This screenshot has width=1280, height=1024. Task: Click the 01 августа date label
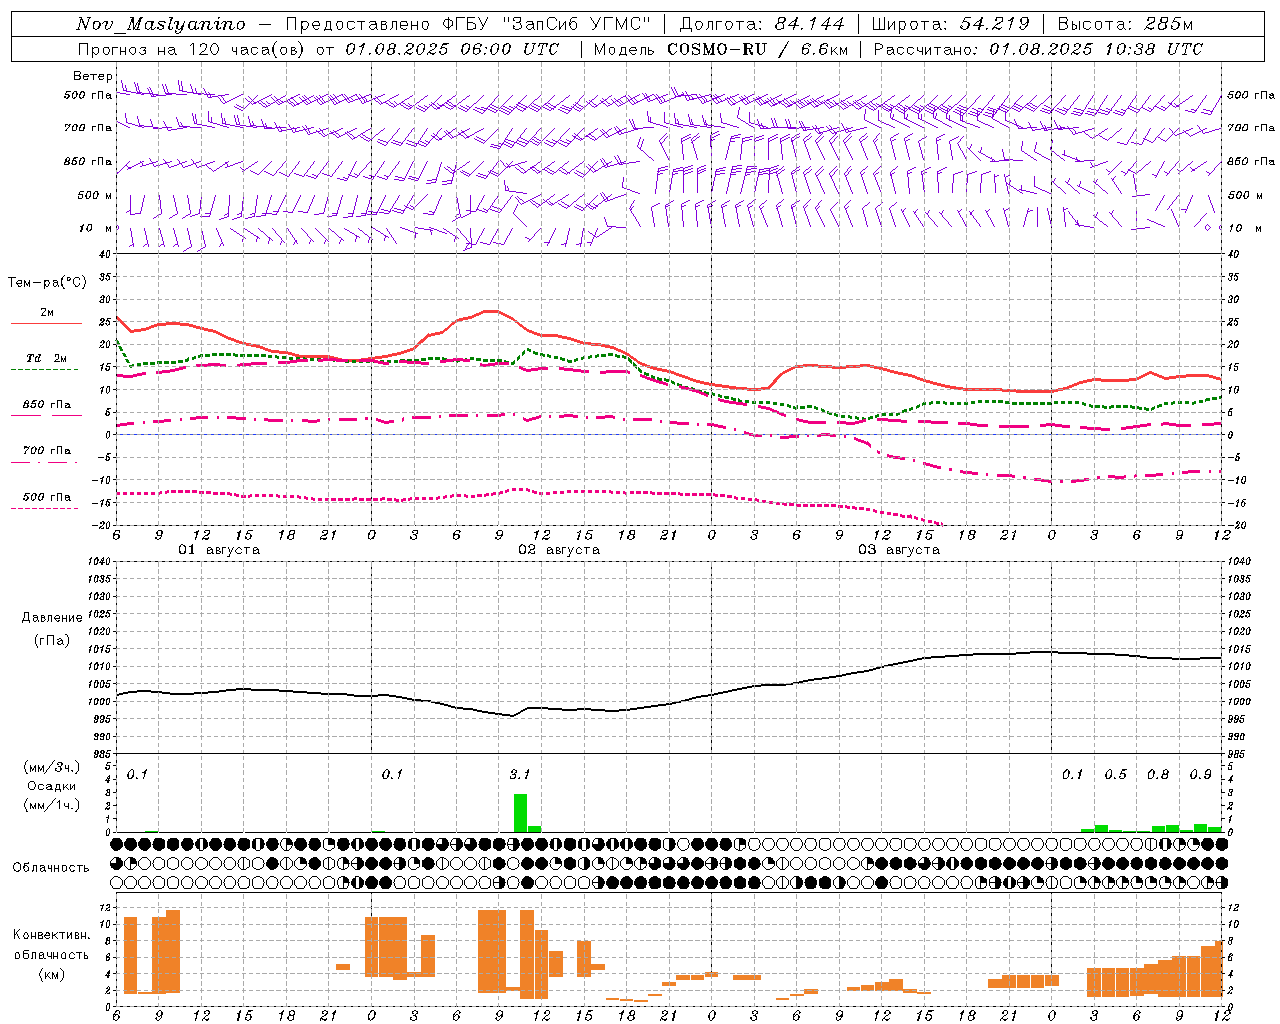click(219, 550)
